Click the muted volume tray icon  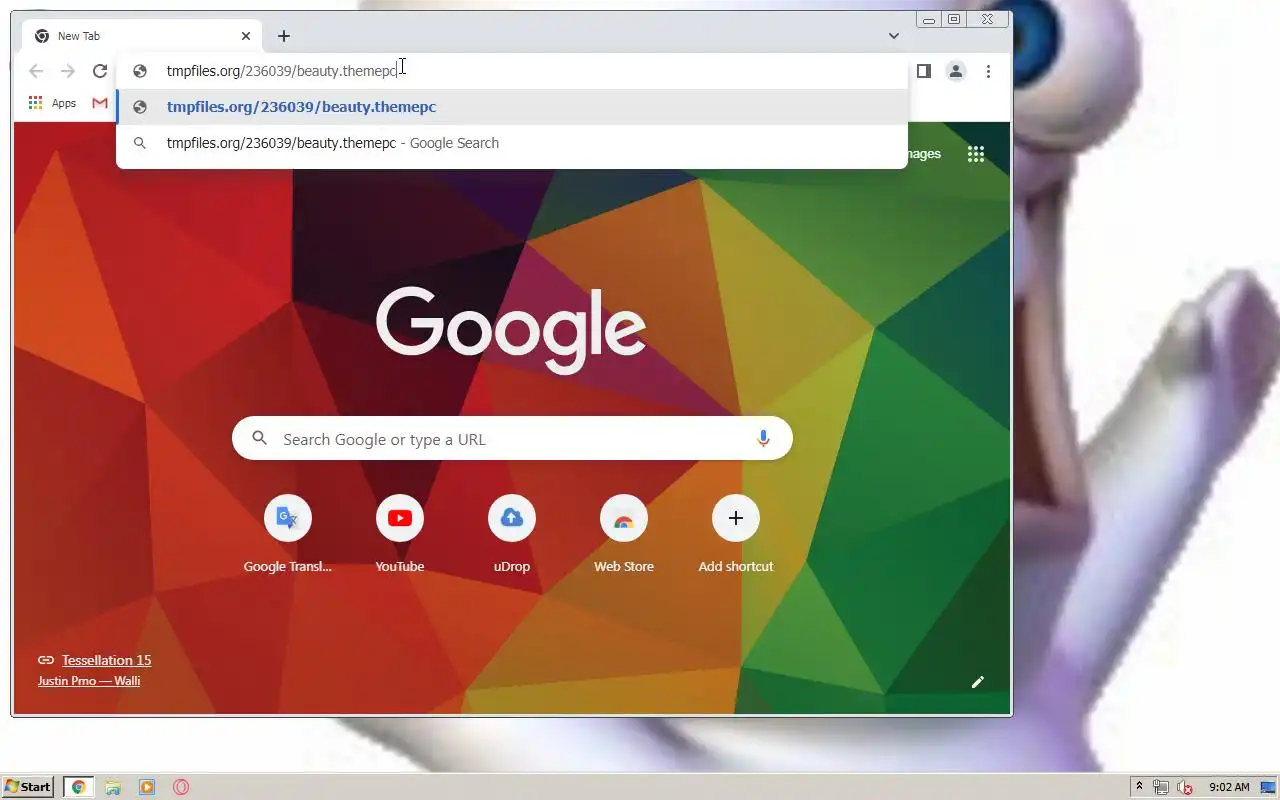(1186, 787)
